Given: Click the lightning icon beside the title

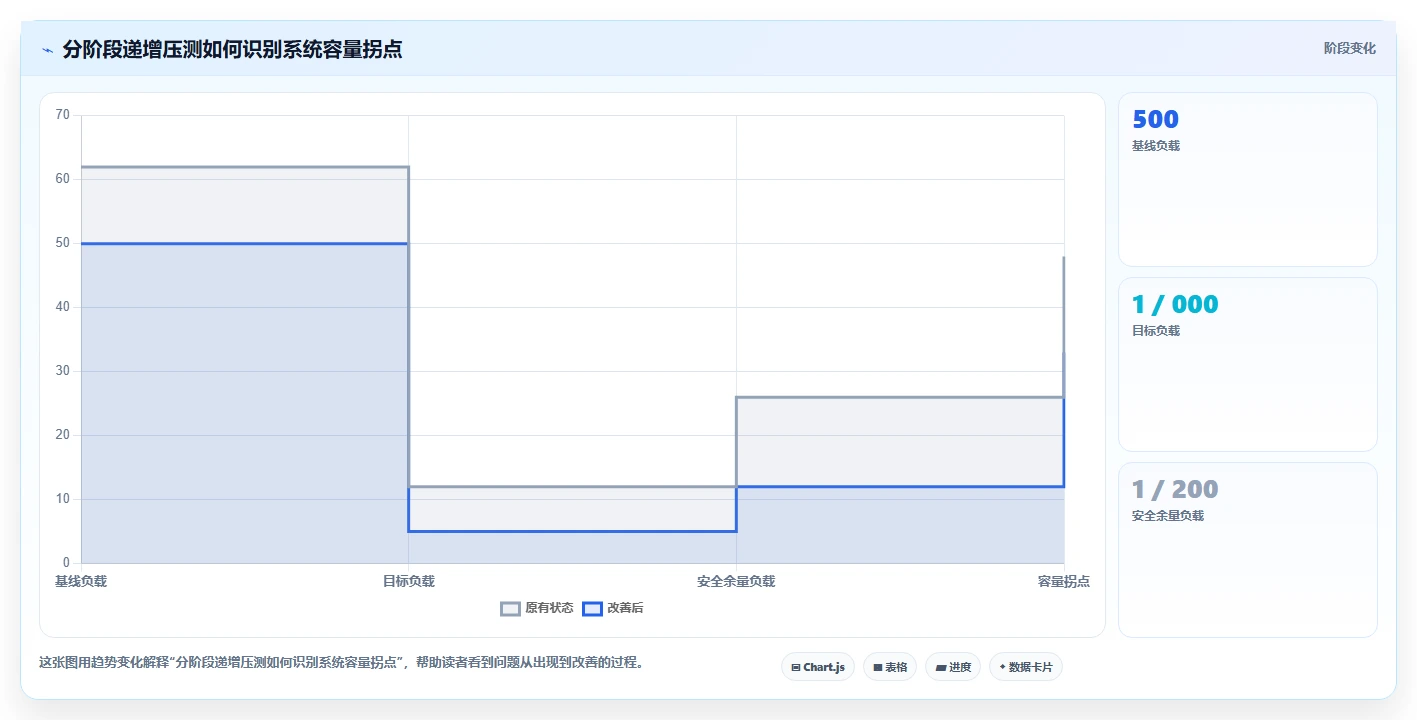Looking at the screenshot, I should coord(47,50).
